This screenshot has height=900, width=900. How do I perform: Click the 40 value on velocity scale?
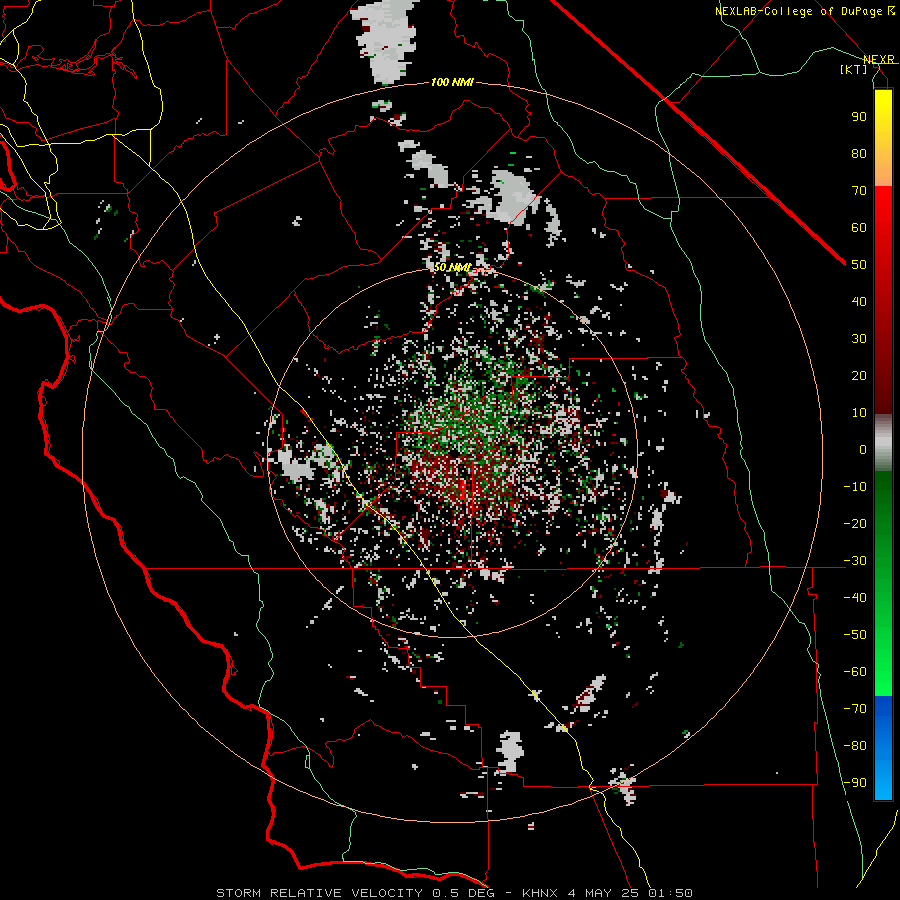(x=859, y=301)
